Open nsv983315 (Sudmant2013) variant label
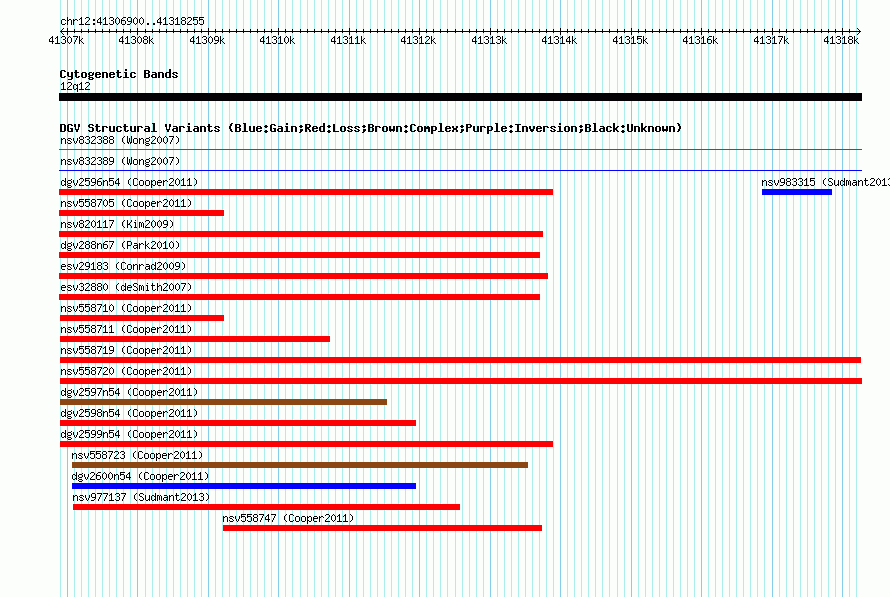This screenshot has height=597, width=890. tap(825, 182)
